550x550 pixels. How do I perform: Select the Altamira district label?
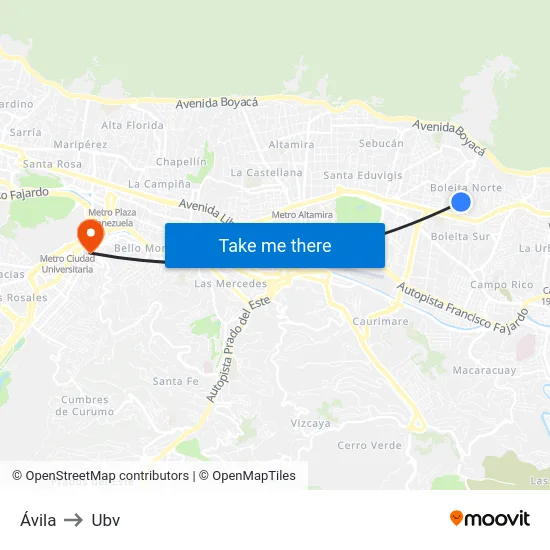point(291,145)
